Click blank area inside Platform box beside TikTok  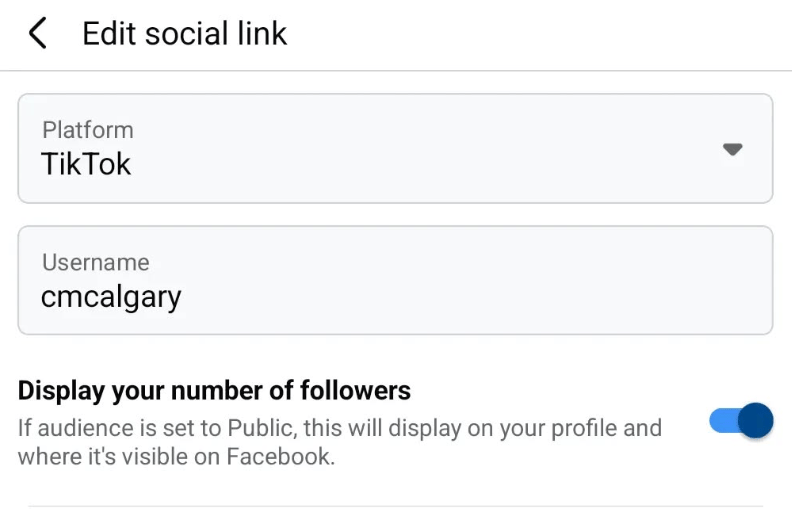[x=420, y=164]
